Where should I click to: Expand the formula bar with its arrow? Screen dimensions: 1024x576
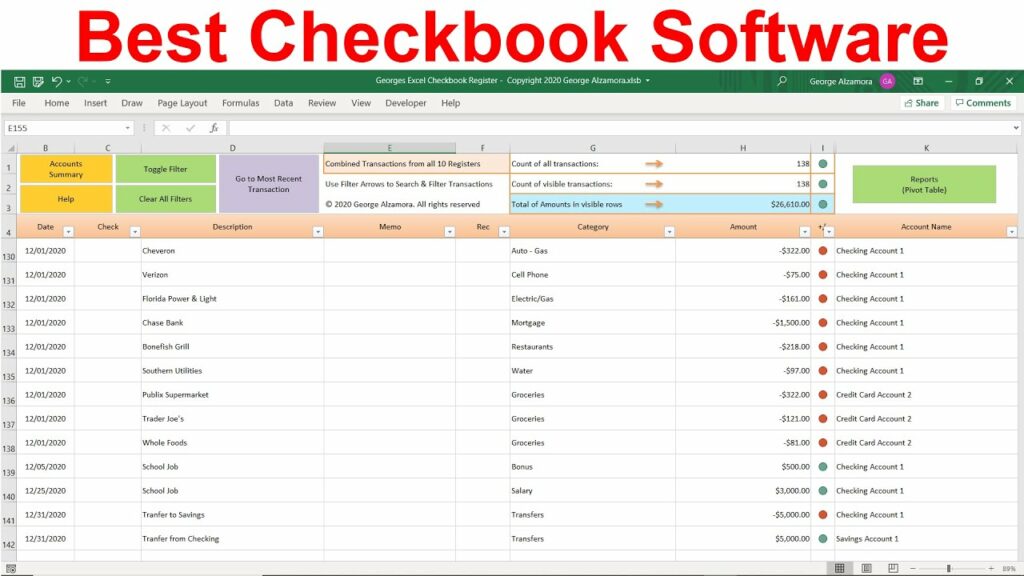tap(1016, 128)
